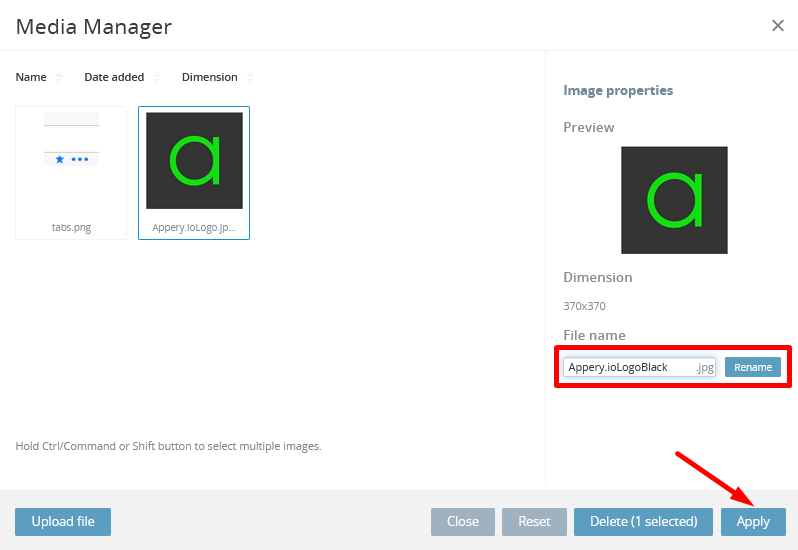Click the Upload file button
The width and height of the screenshot is (798, 550).
click(63, 522)
